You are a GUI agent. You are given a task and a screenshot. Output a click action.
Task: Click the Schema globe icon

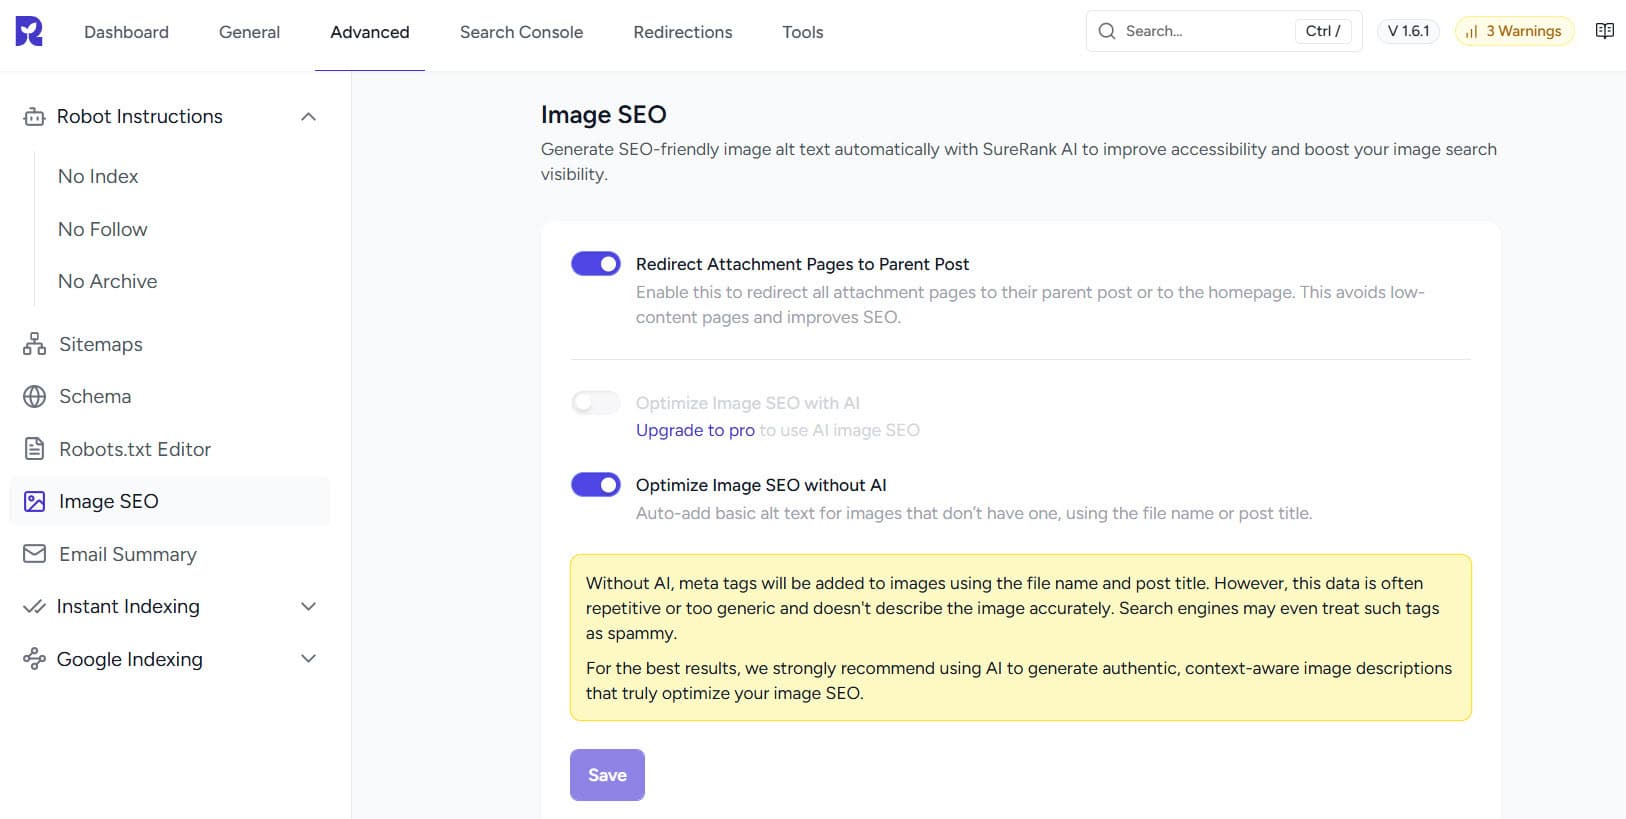coord(34,397)
